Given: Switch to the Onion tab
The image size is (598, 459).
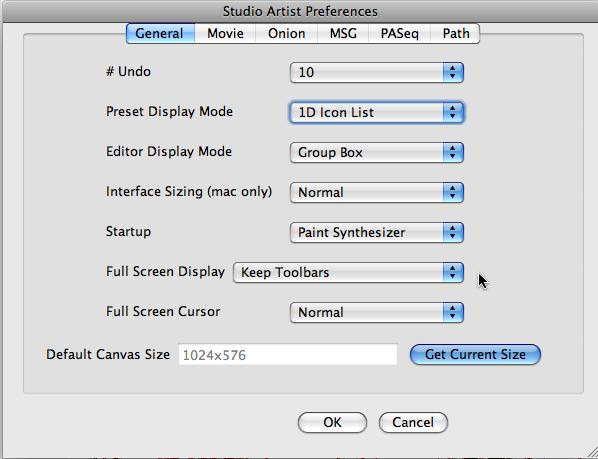Looking at the screenshot, I should pos(286,34).
